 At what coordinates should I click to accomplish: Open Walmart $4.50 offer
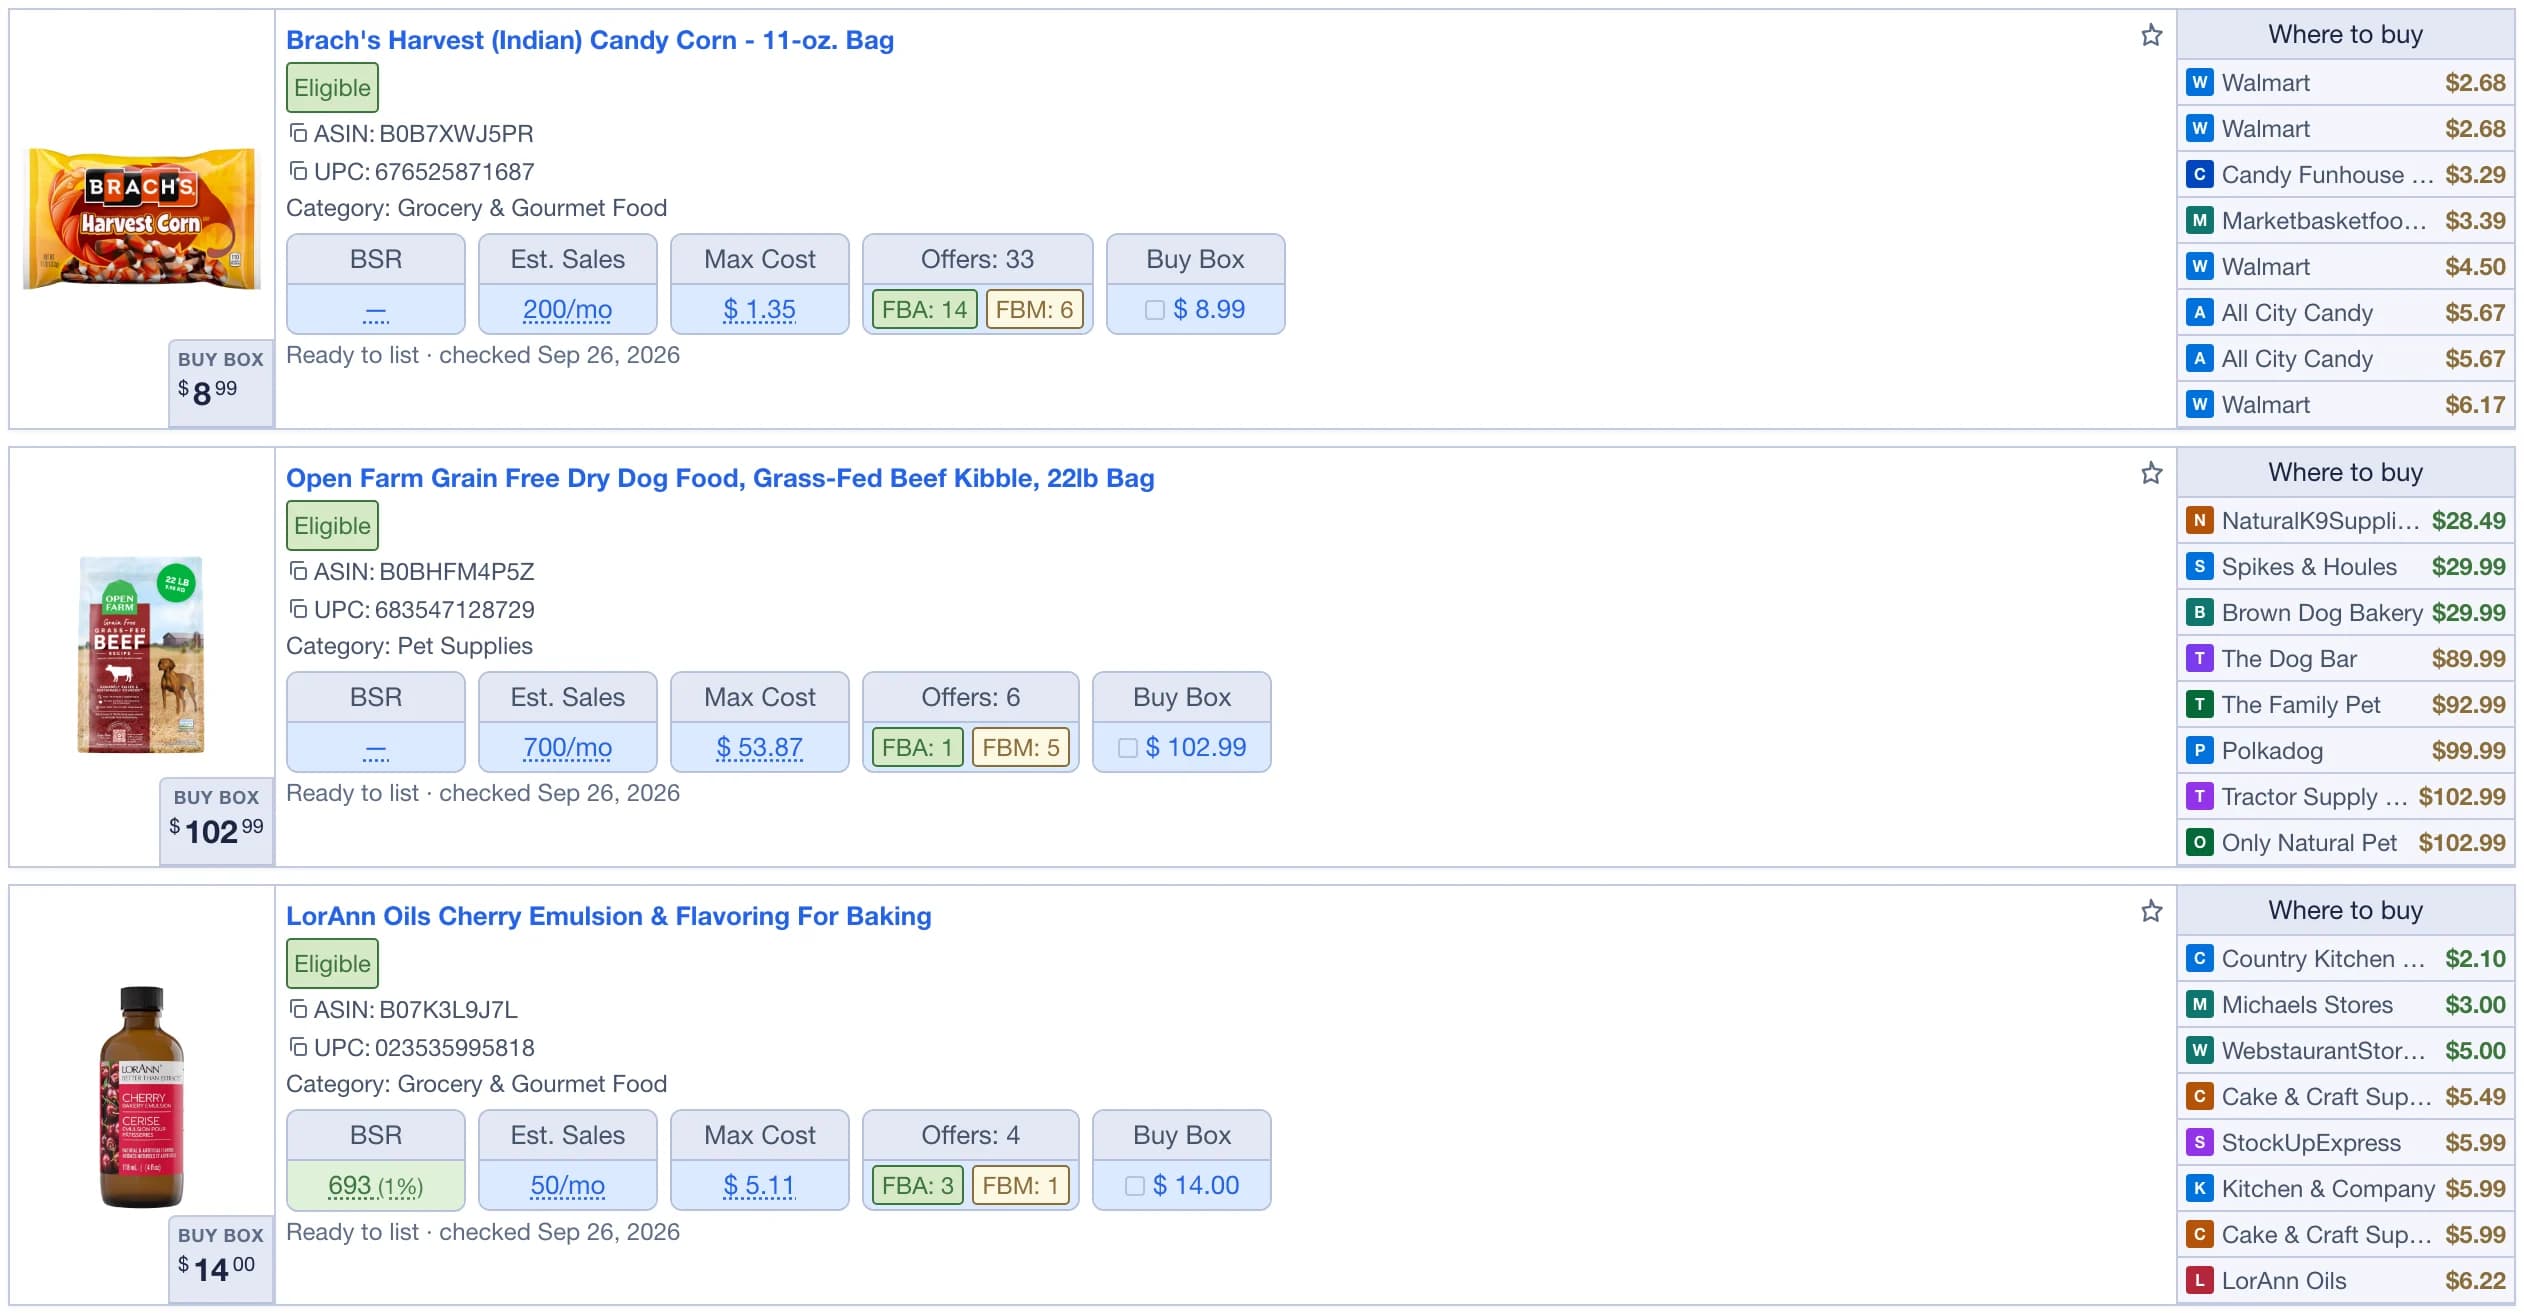[x=2345, y=267]
